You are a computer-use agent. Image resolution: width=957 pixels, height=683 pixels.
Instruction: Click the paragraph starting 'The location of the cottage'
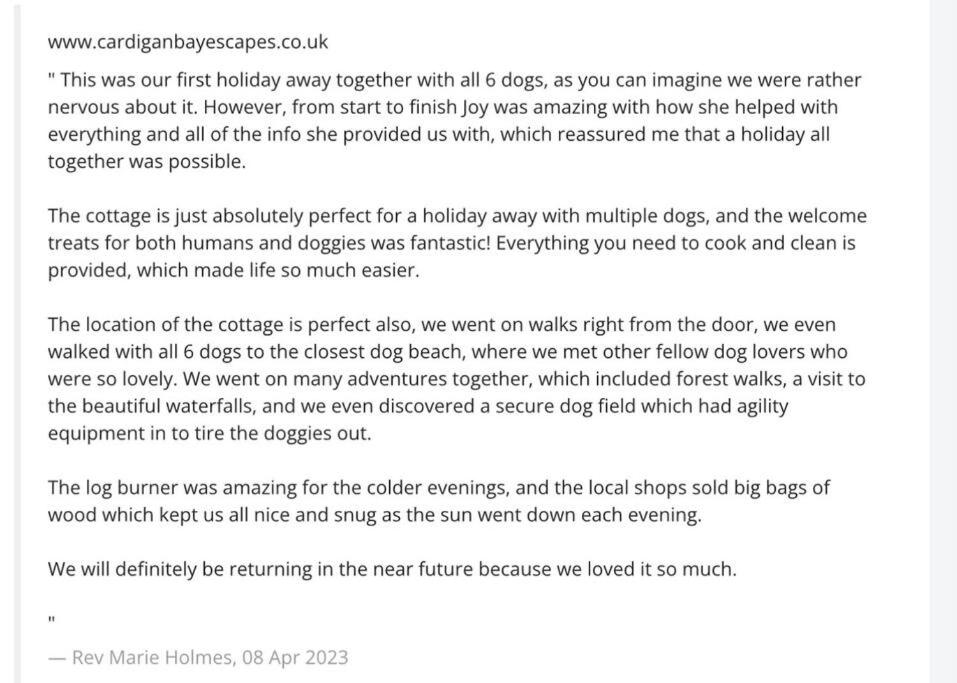pyautogui.click(x=457, y=378)
